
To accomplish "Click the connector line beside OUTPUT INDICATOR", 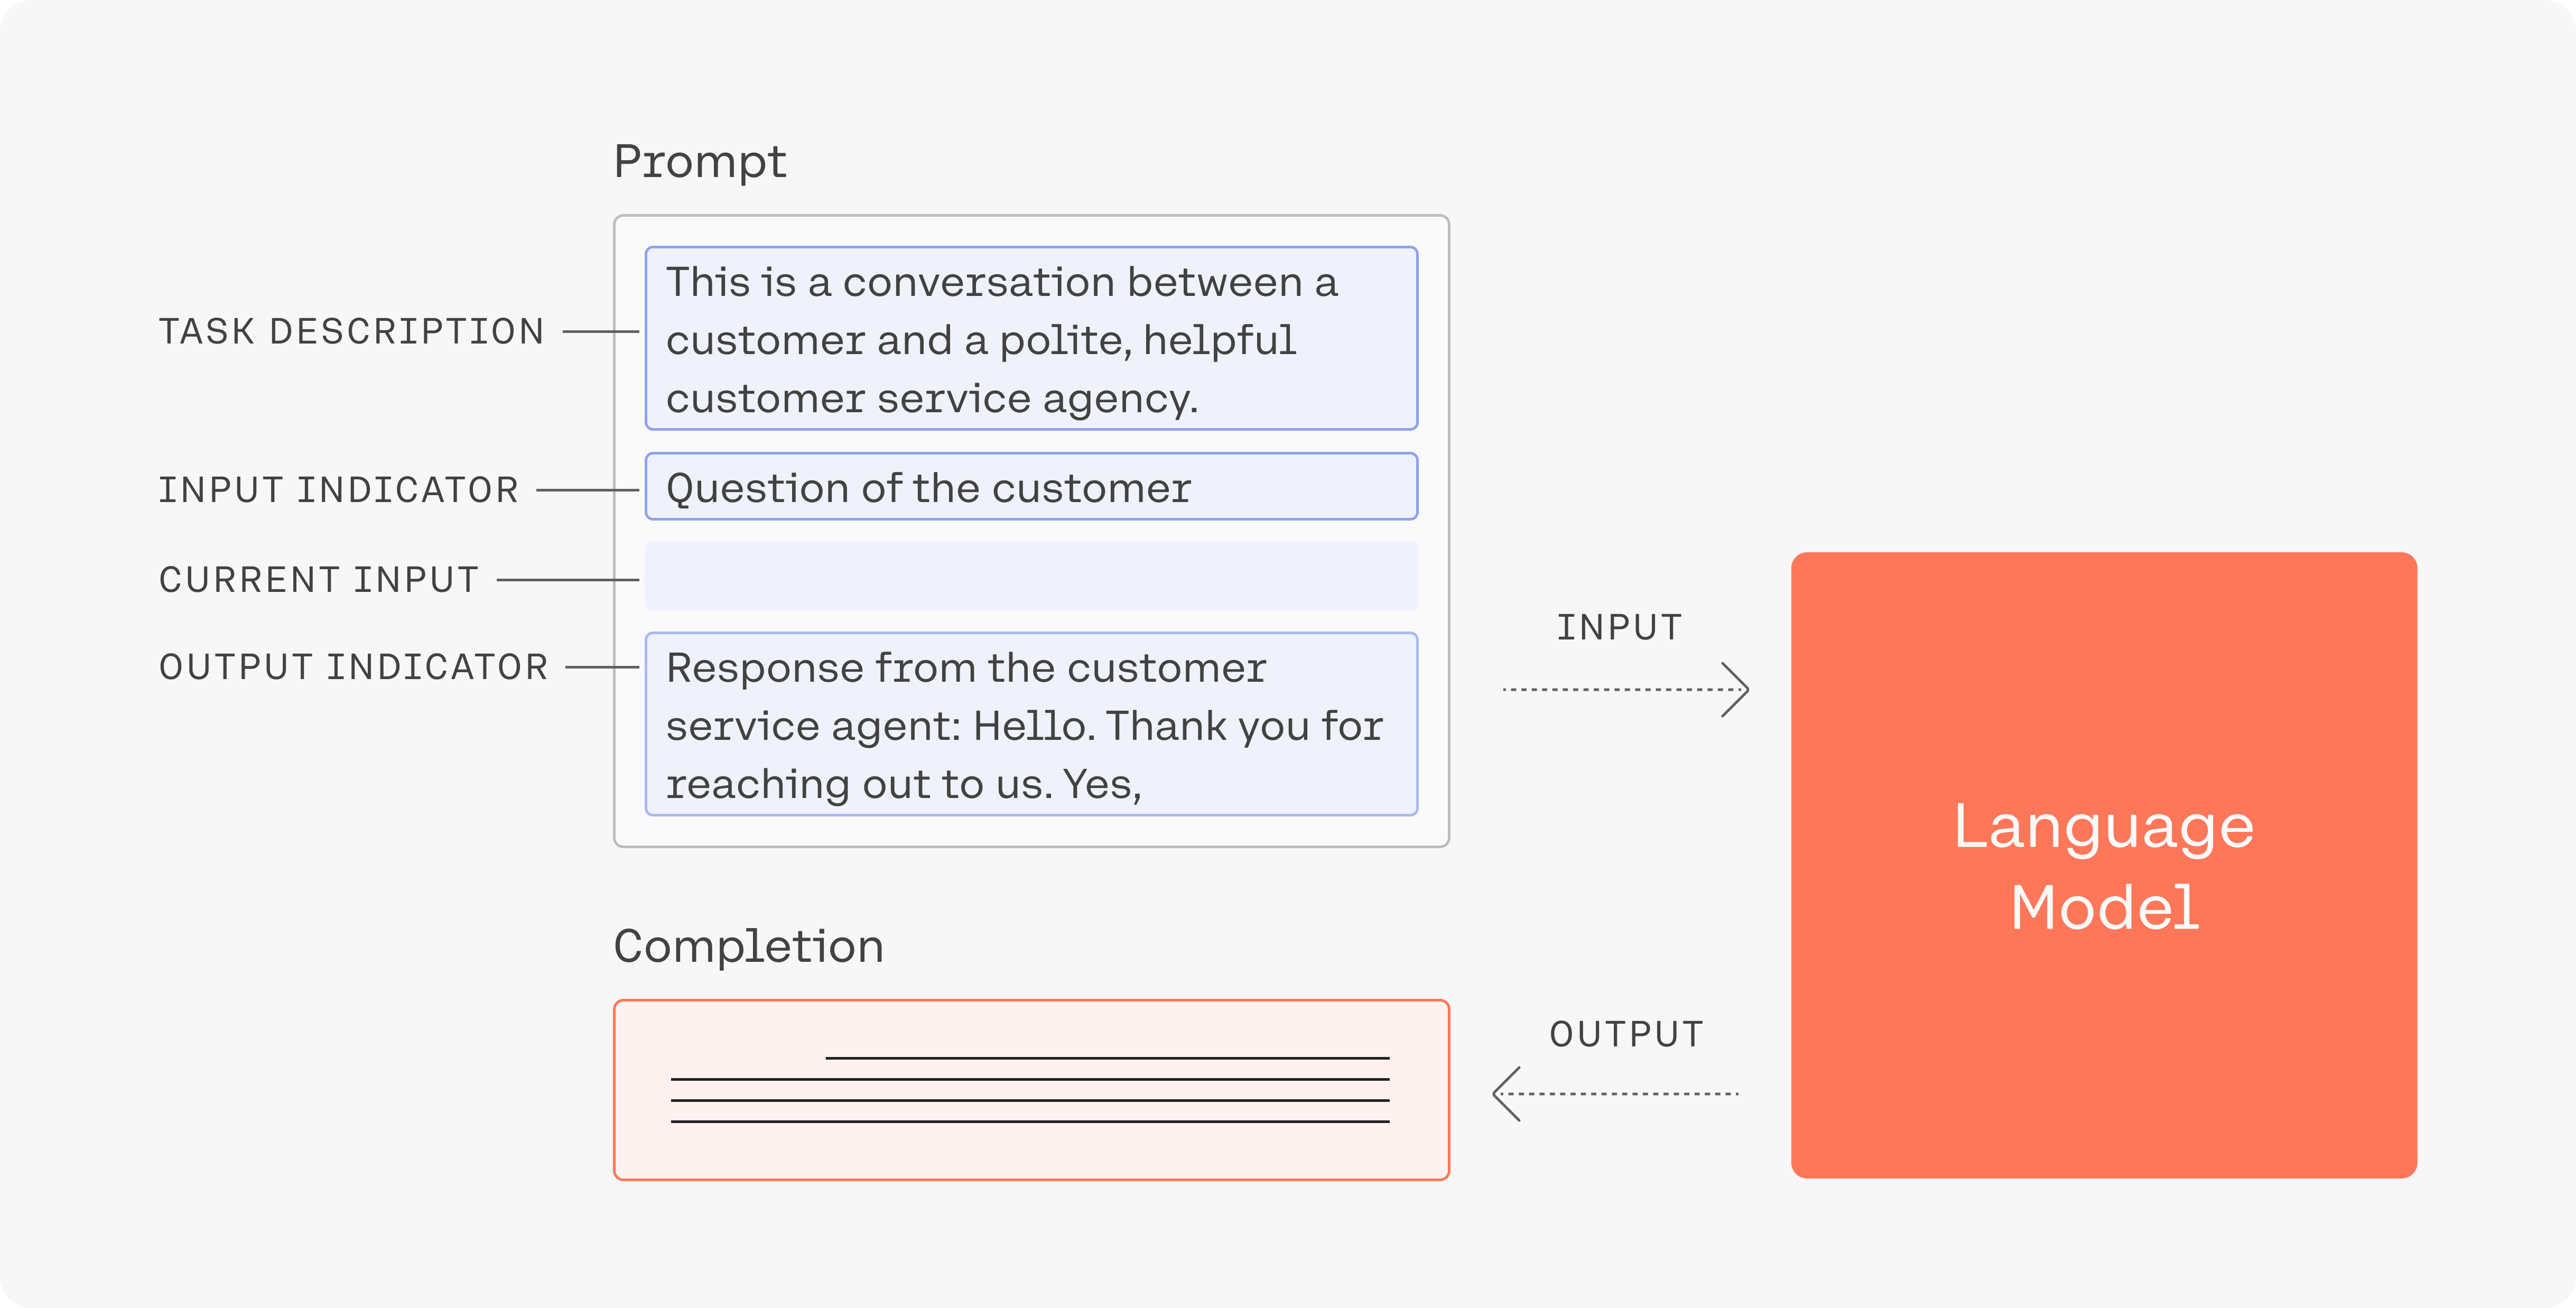I will click(603, 667).
